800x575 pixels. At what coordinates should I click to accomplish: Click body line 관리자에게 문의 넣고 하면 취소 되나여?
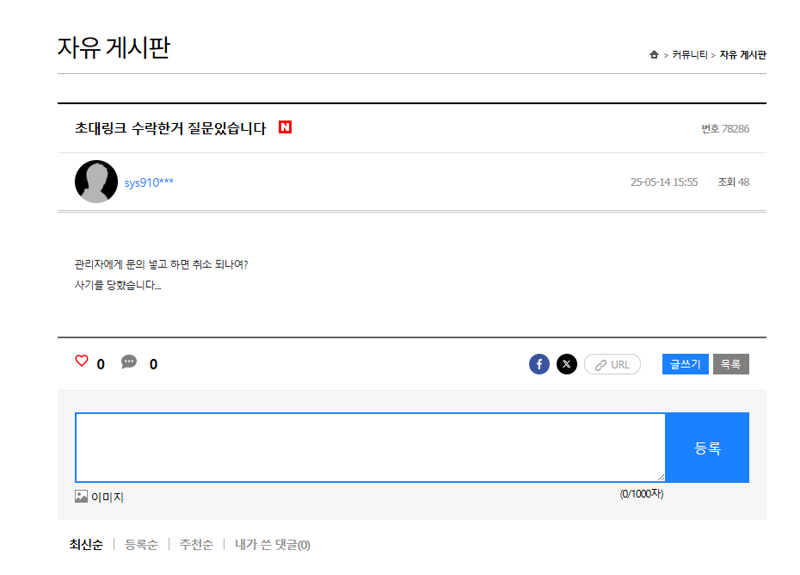click(161, 264)
